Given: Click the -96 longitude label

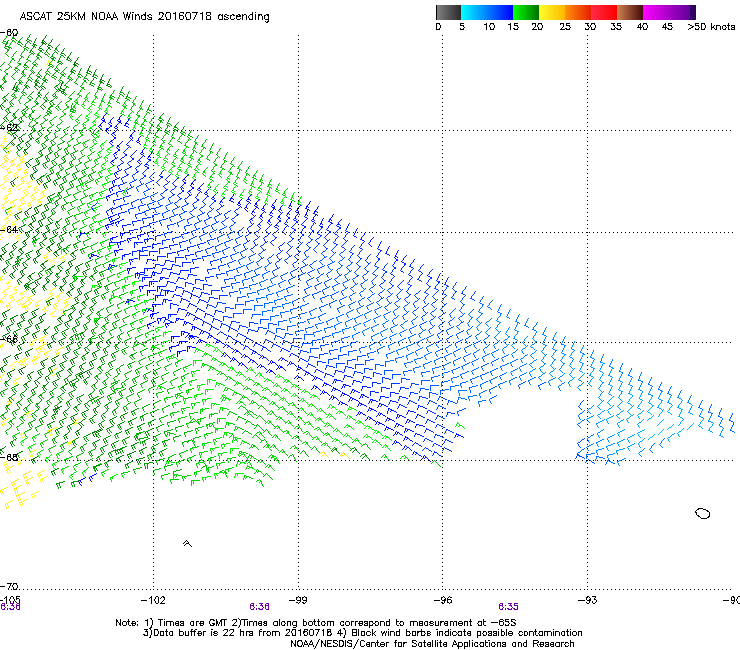Looking at the screenshot, I should [x=443, y=600].
